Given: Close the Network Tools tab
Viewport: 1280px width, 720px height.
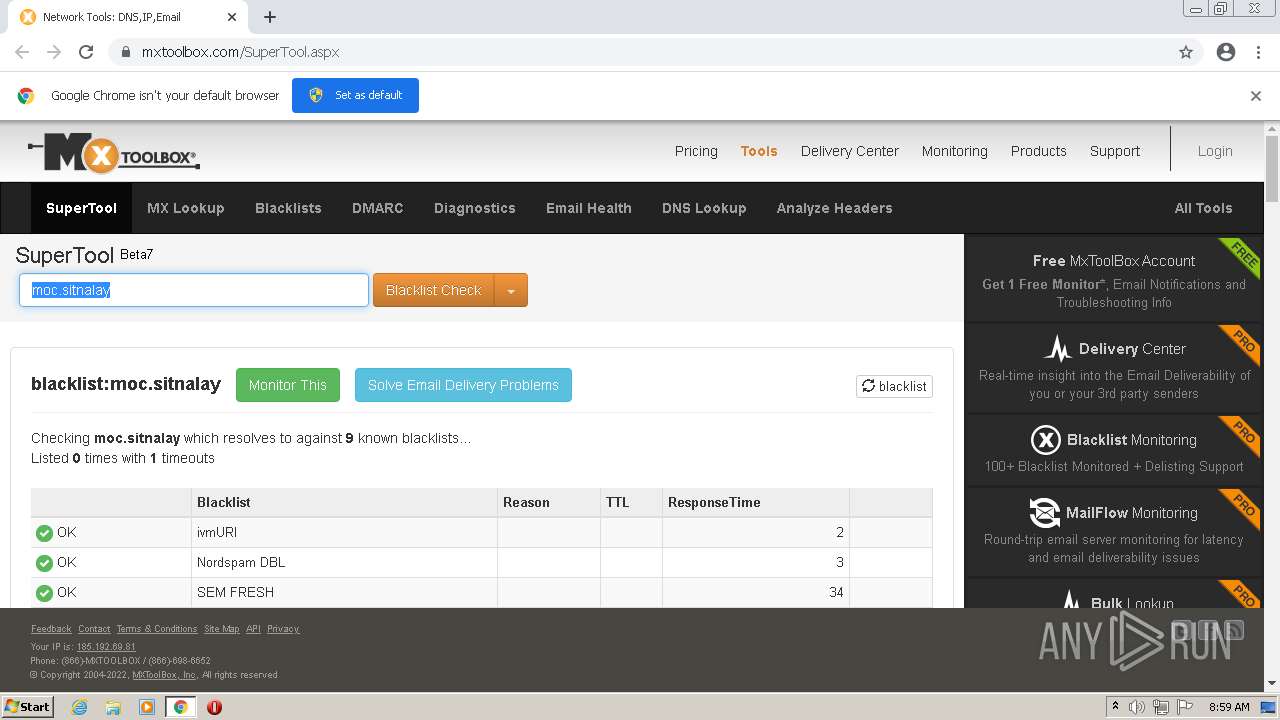Looking at the screenshot, I should point(232,17).
